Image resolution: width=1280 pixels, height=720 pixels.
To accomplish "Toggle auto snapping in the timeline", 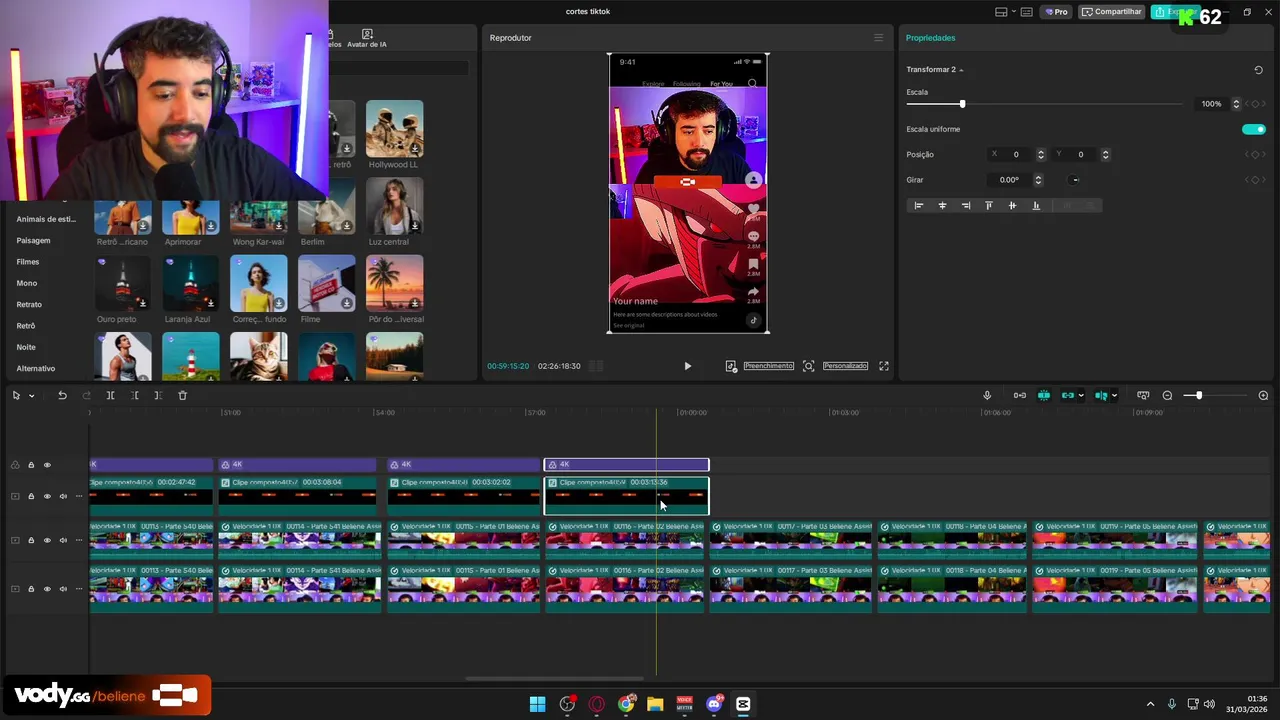I will click(1044, 396).
